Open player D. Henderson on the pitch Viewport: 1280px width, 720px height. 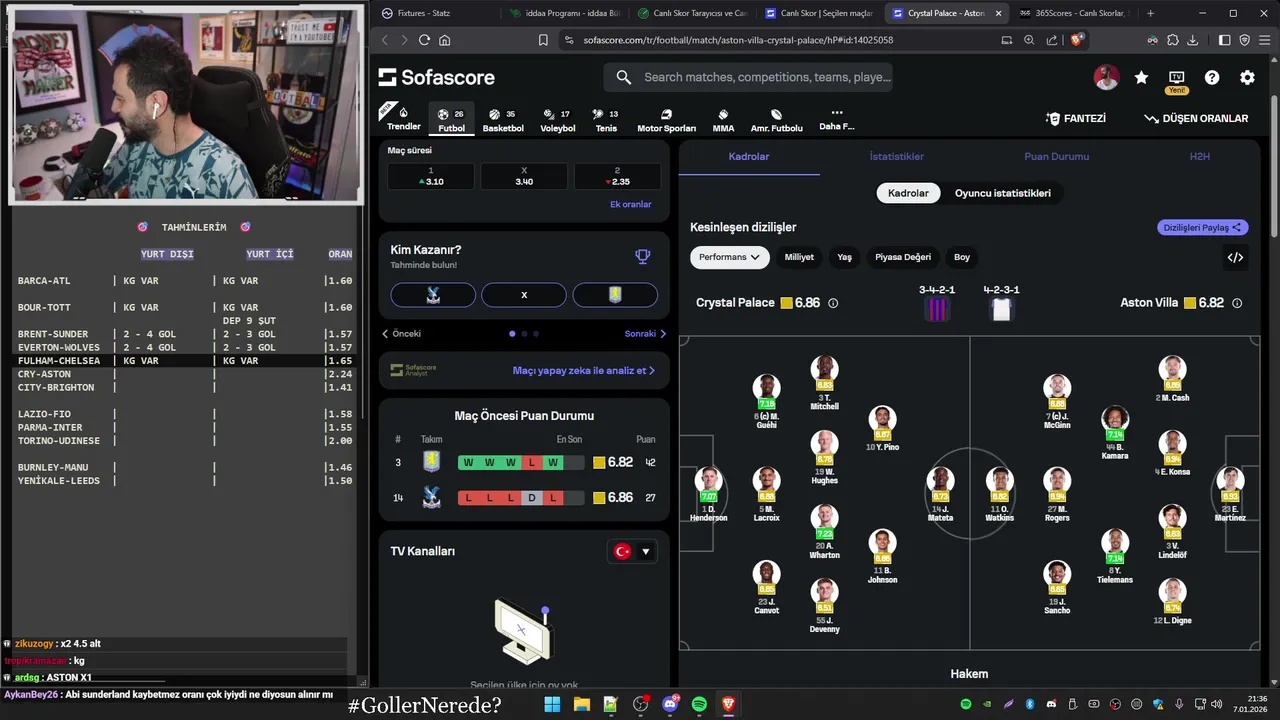[709, 494]
